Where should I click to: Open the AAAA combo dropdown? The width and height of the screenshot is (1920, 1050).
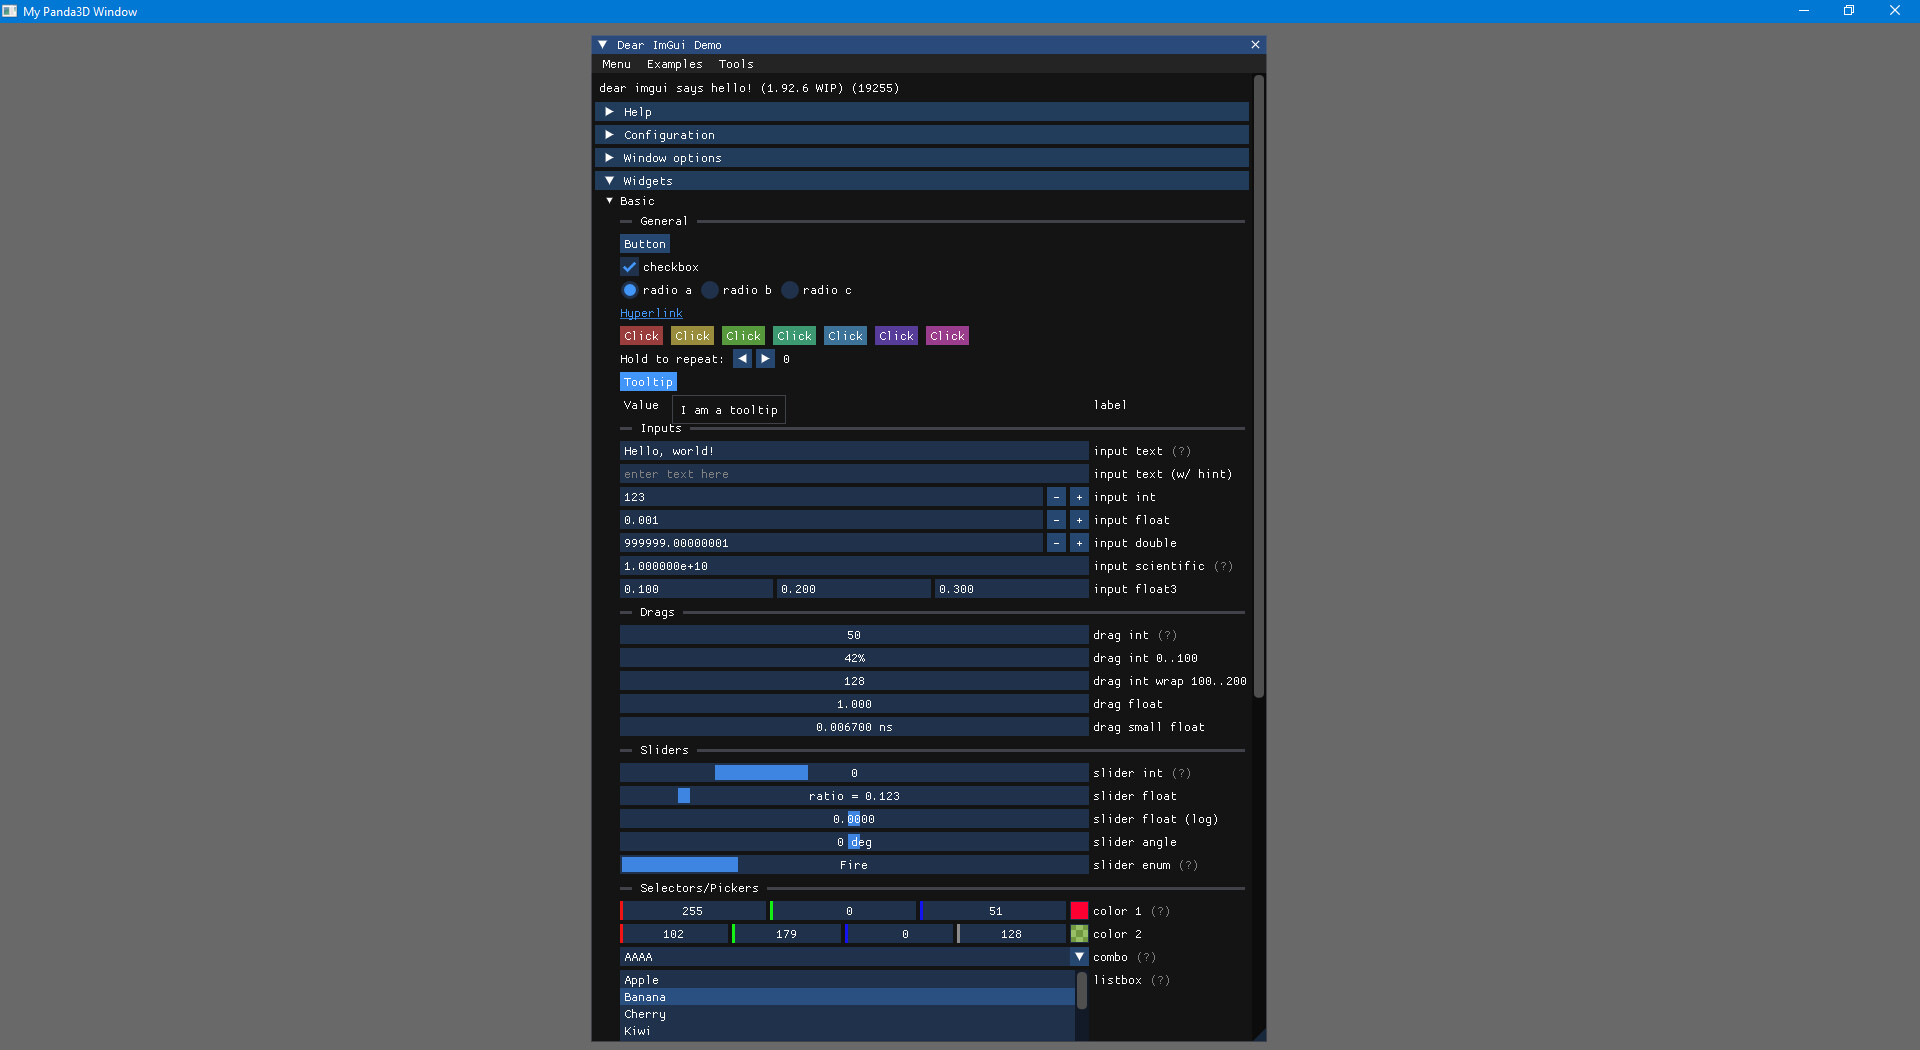click(x=1079, y=957)
